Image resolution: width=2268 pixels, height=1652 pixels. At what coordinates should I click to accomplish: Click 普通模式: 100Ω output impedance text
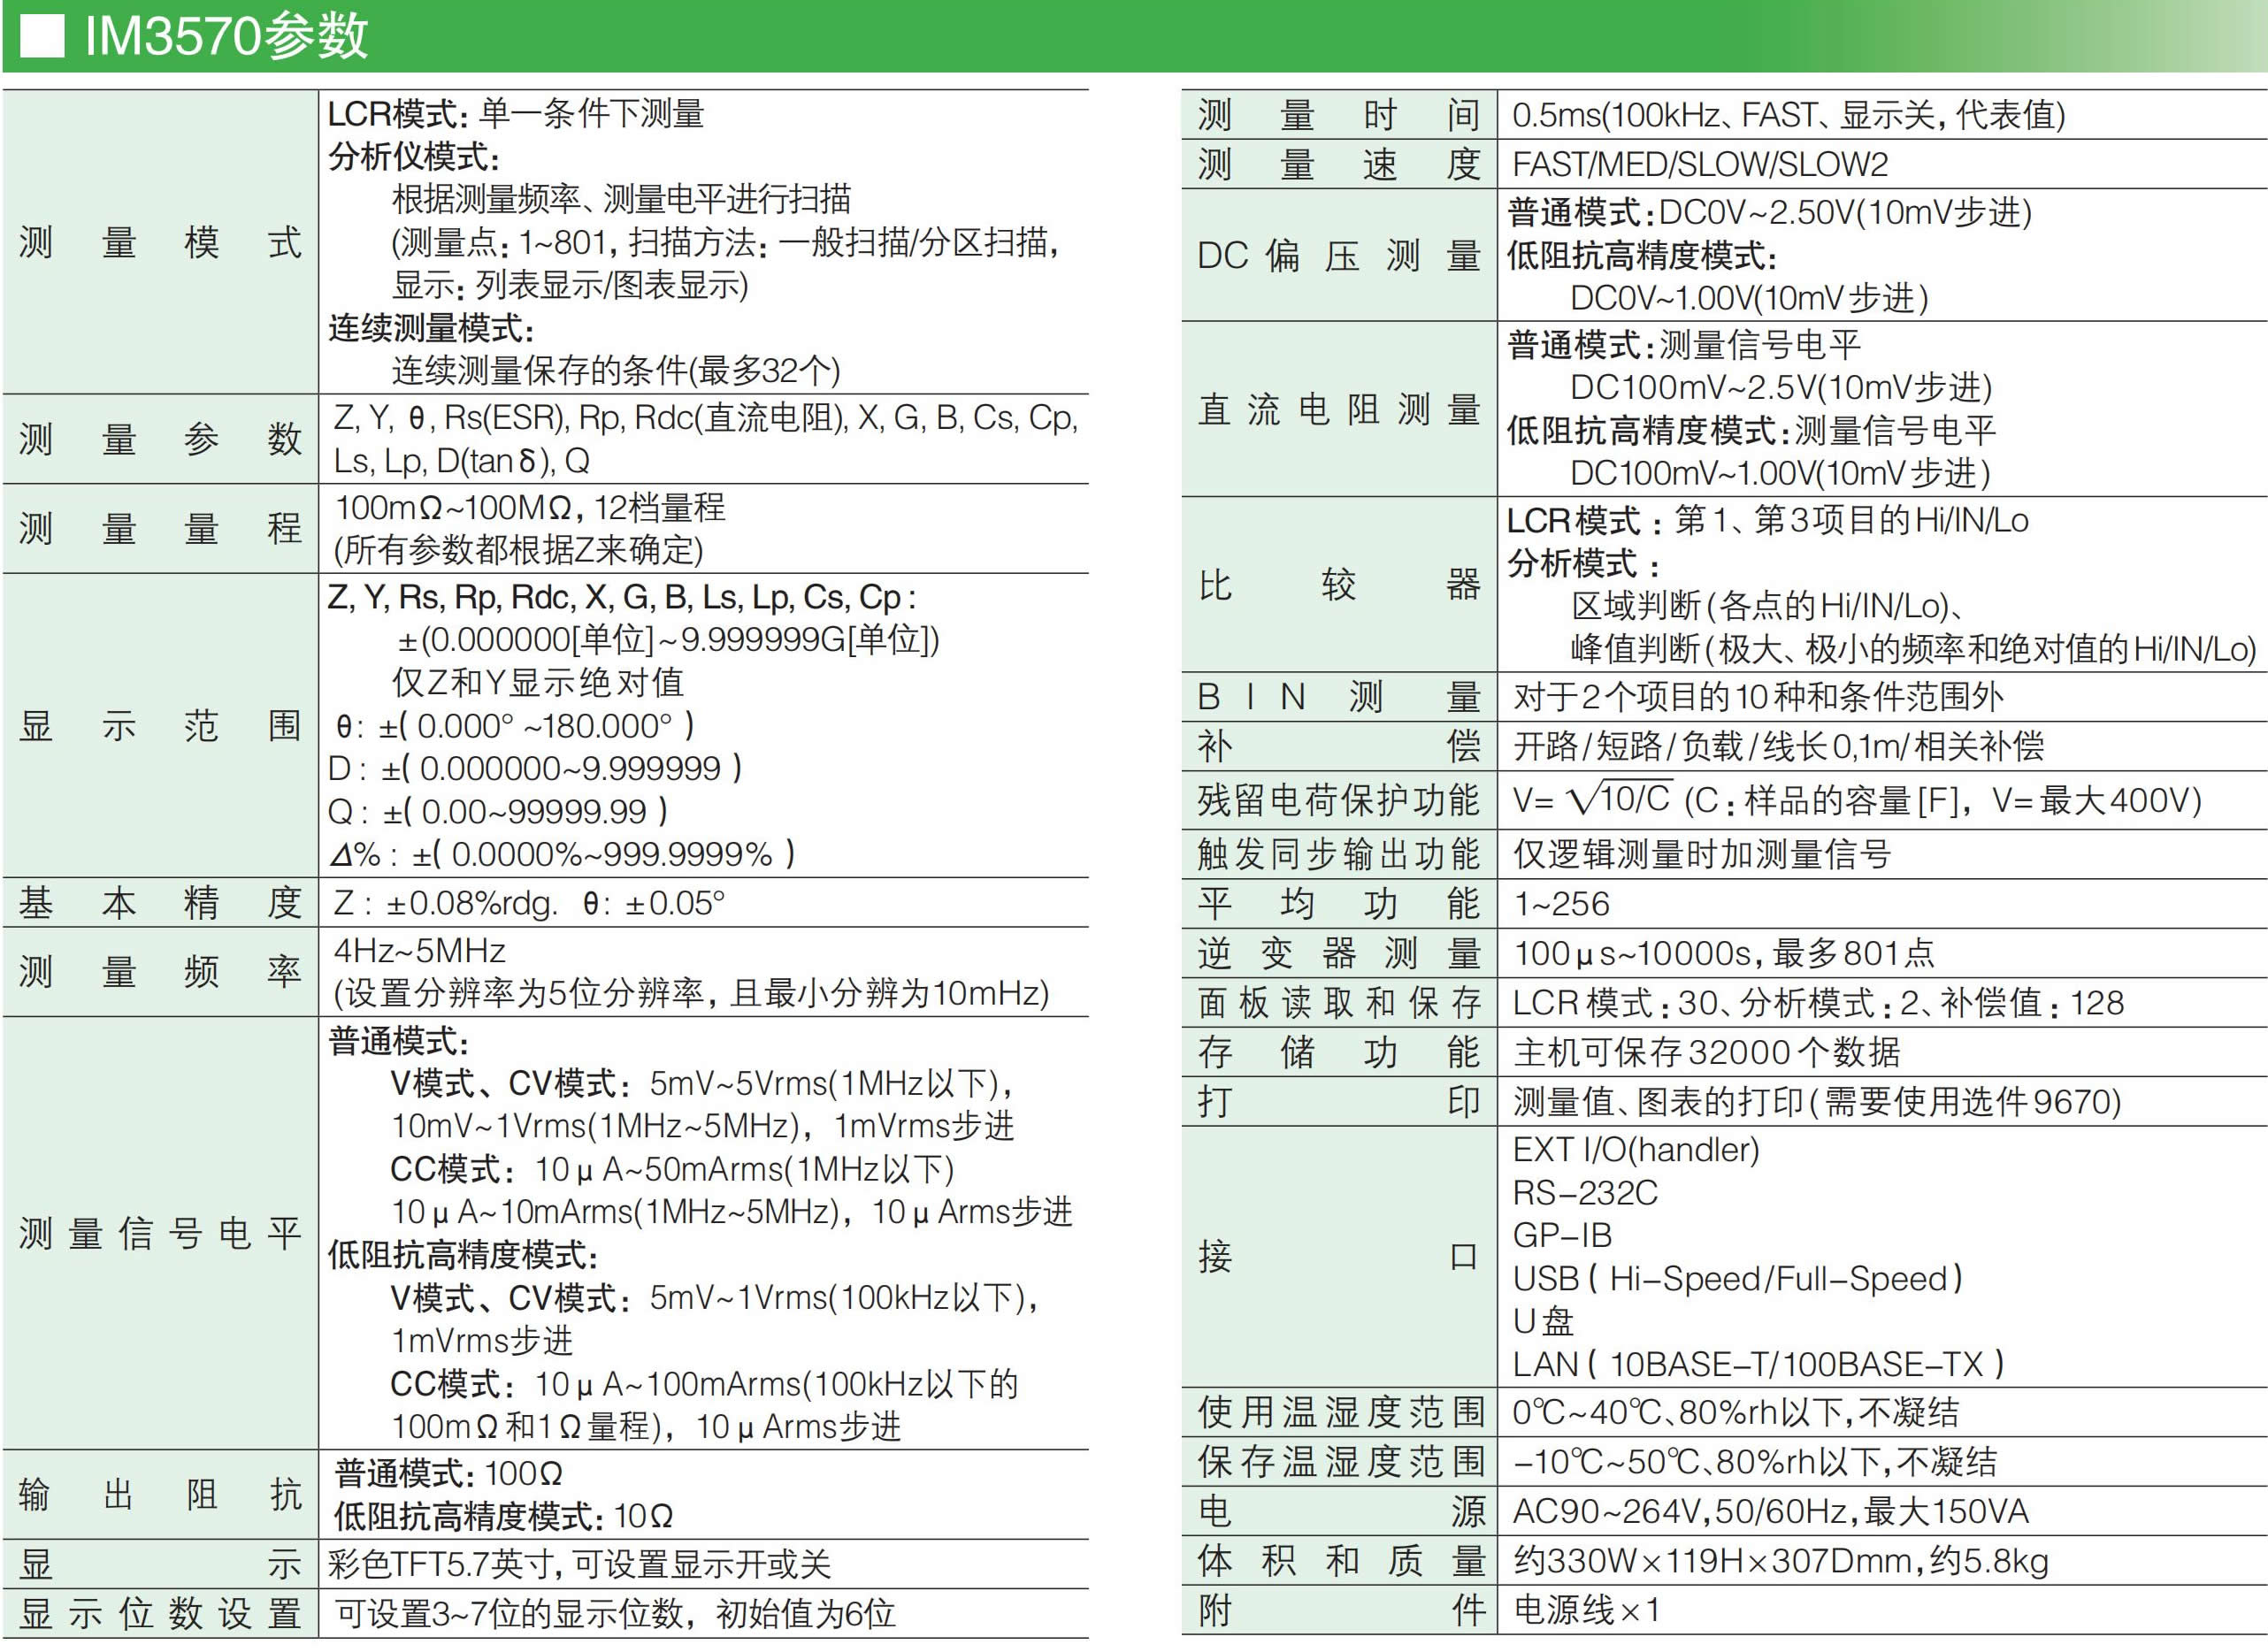(448, 1473)
